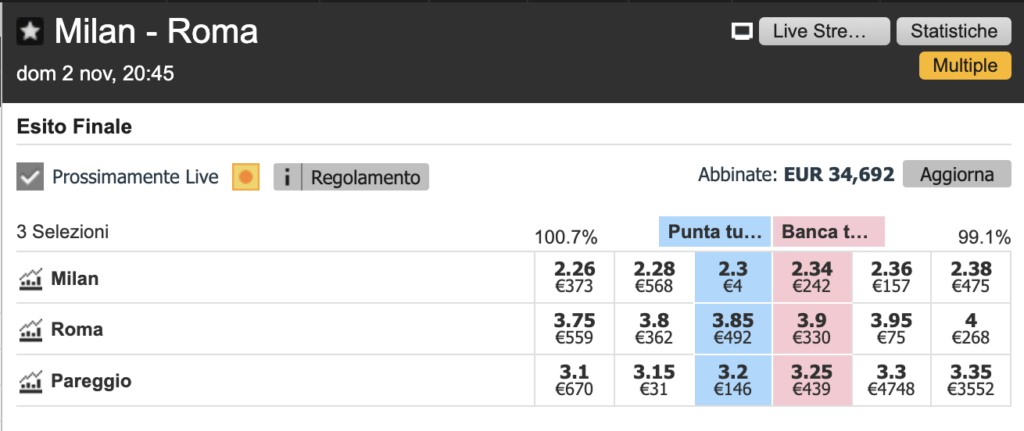Open the Regolamento rules
Viewport: 1024px width, 431px height.
pyautogui.click(x=365, y=177)
